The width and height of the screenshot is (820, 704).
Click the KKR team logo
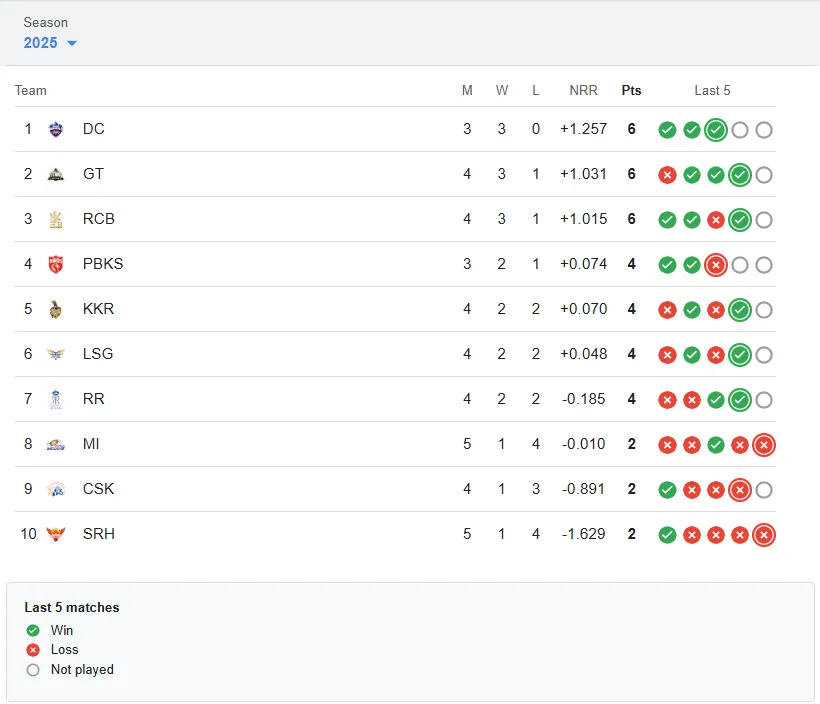56,309
